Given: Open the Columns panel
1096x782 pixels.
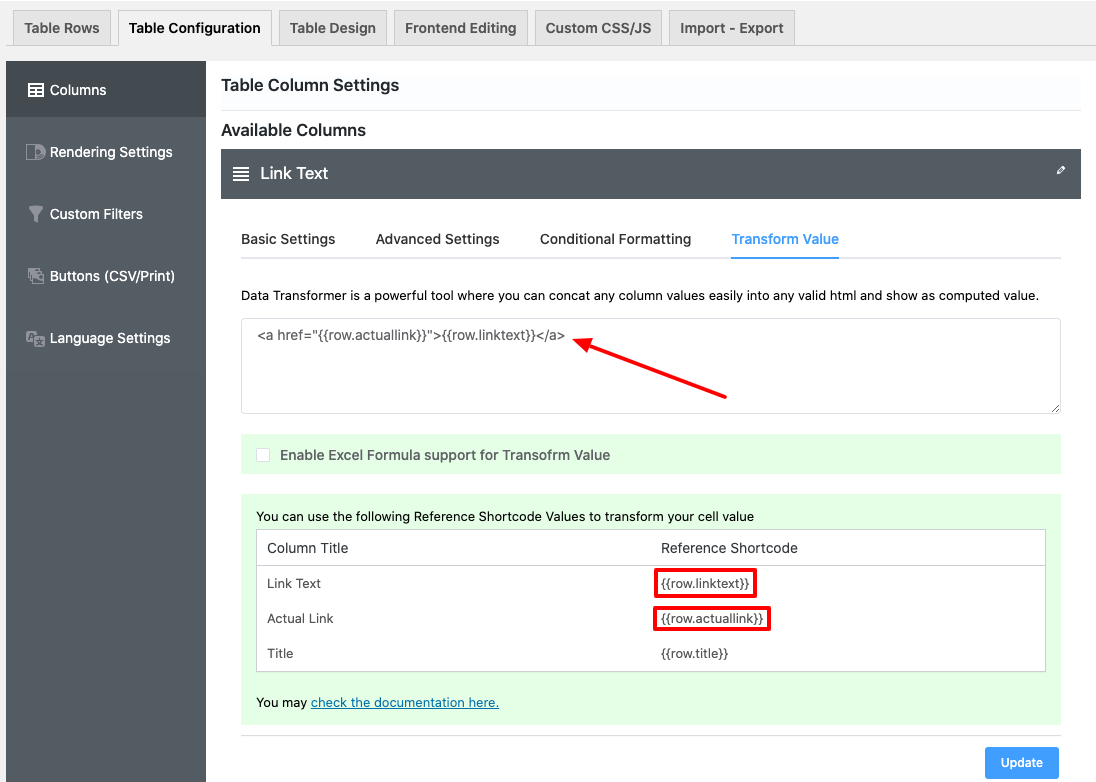Looking at the screenshot, I should tap(75, 89).
